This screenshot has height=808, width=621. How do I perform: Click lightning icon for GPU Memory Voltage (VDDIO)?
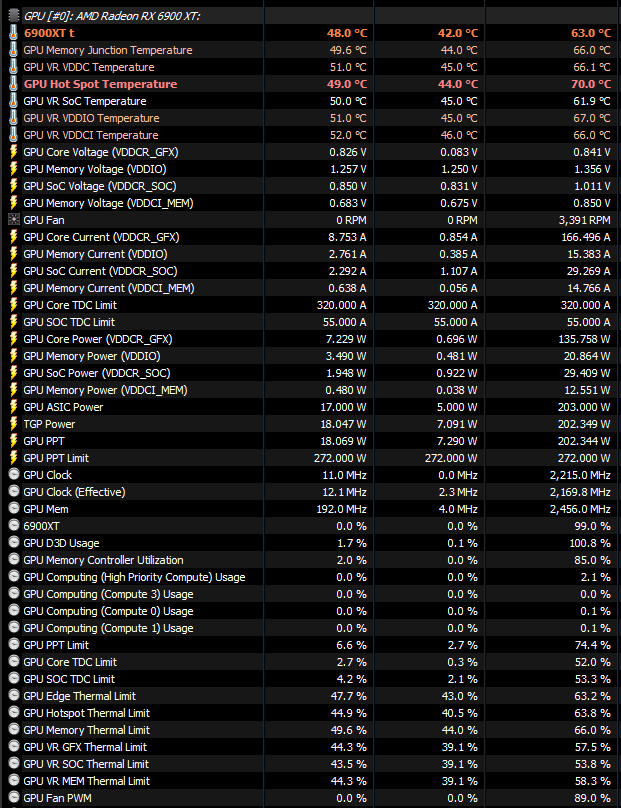coord(14,169)
